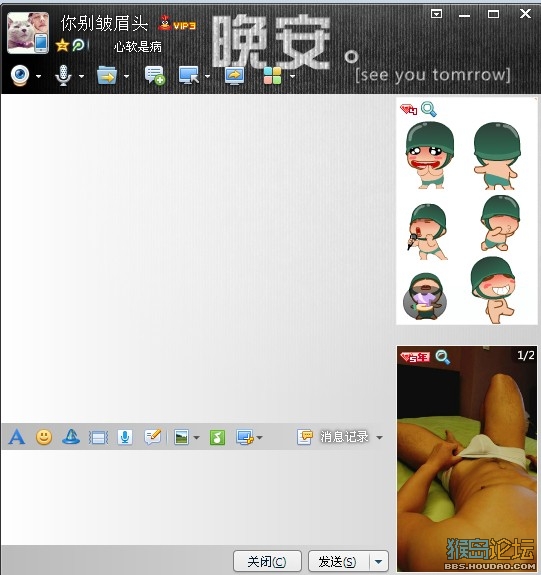Open the contact name 你别皱眉头
The height and width of the screenshot is (575, 541).
click(x=105, y=23)
